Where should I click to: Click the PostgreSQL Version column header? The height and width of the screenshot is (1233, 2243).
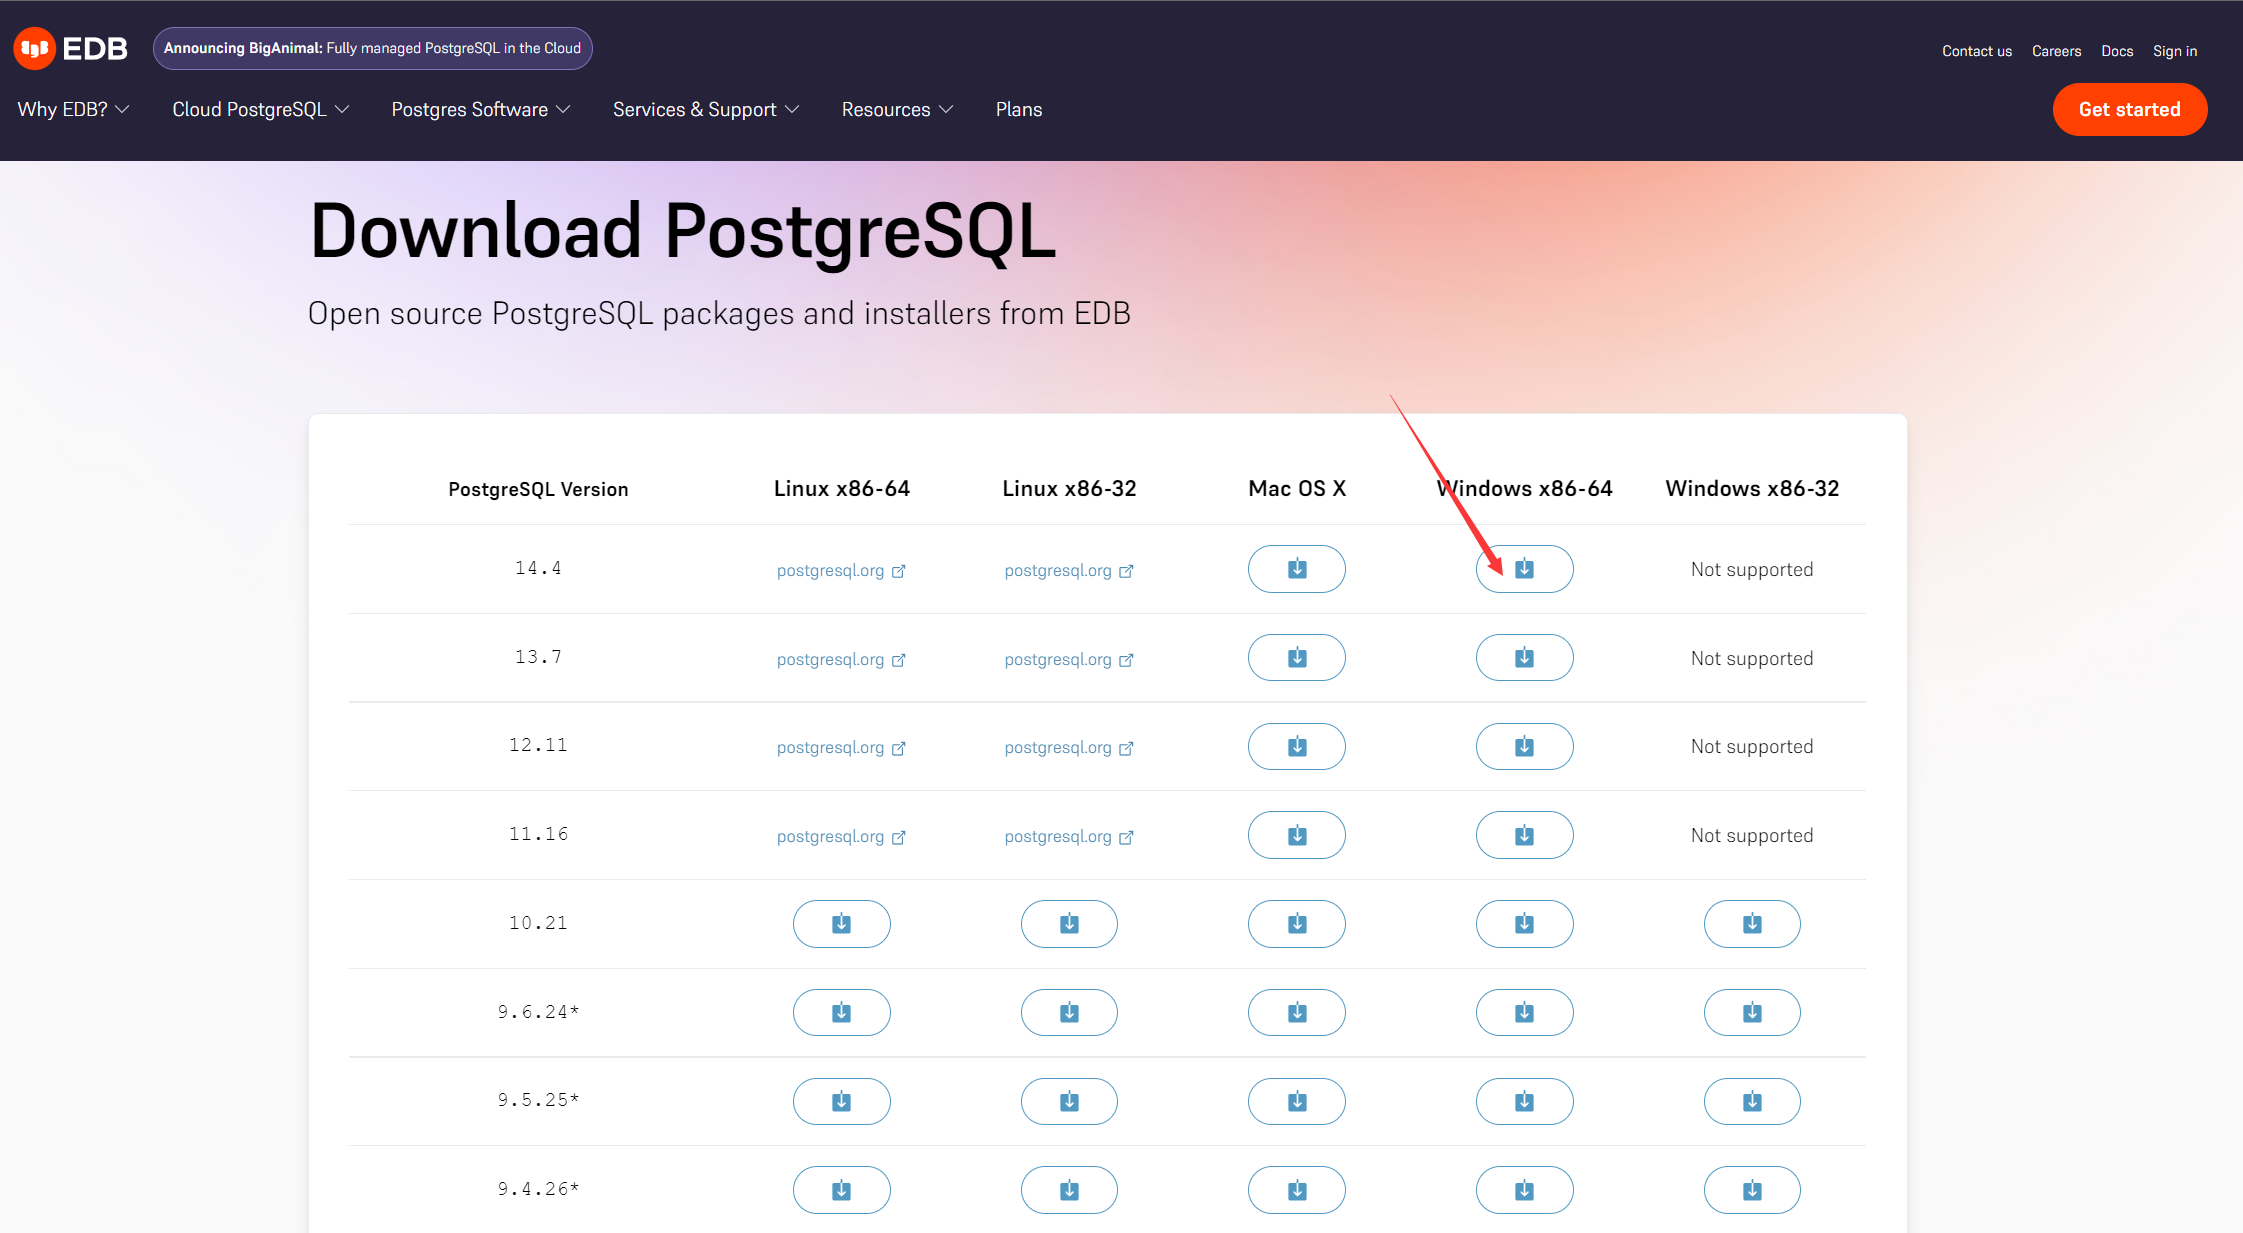(x=538, y=489)
